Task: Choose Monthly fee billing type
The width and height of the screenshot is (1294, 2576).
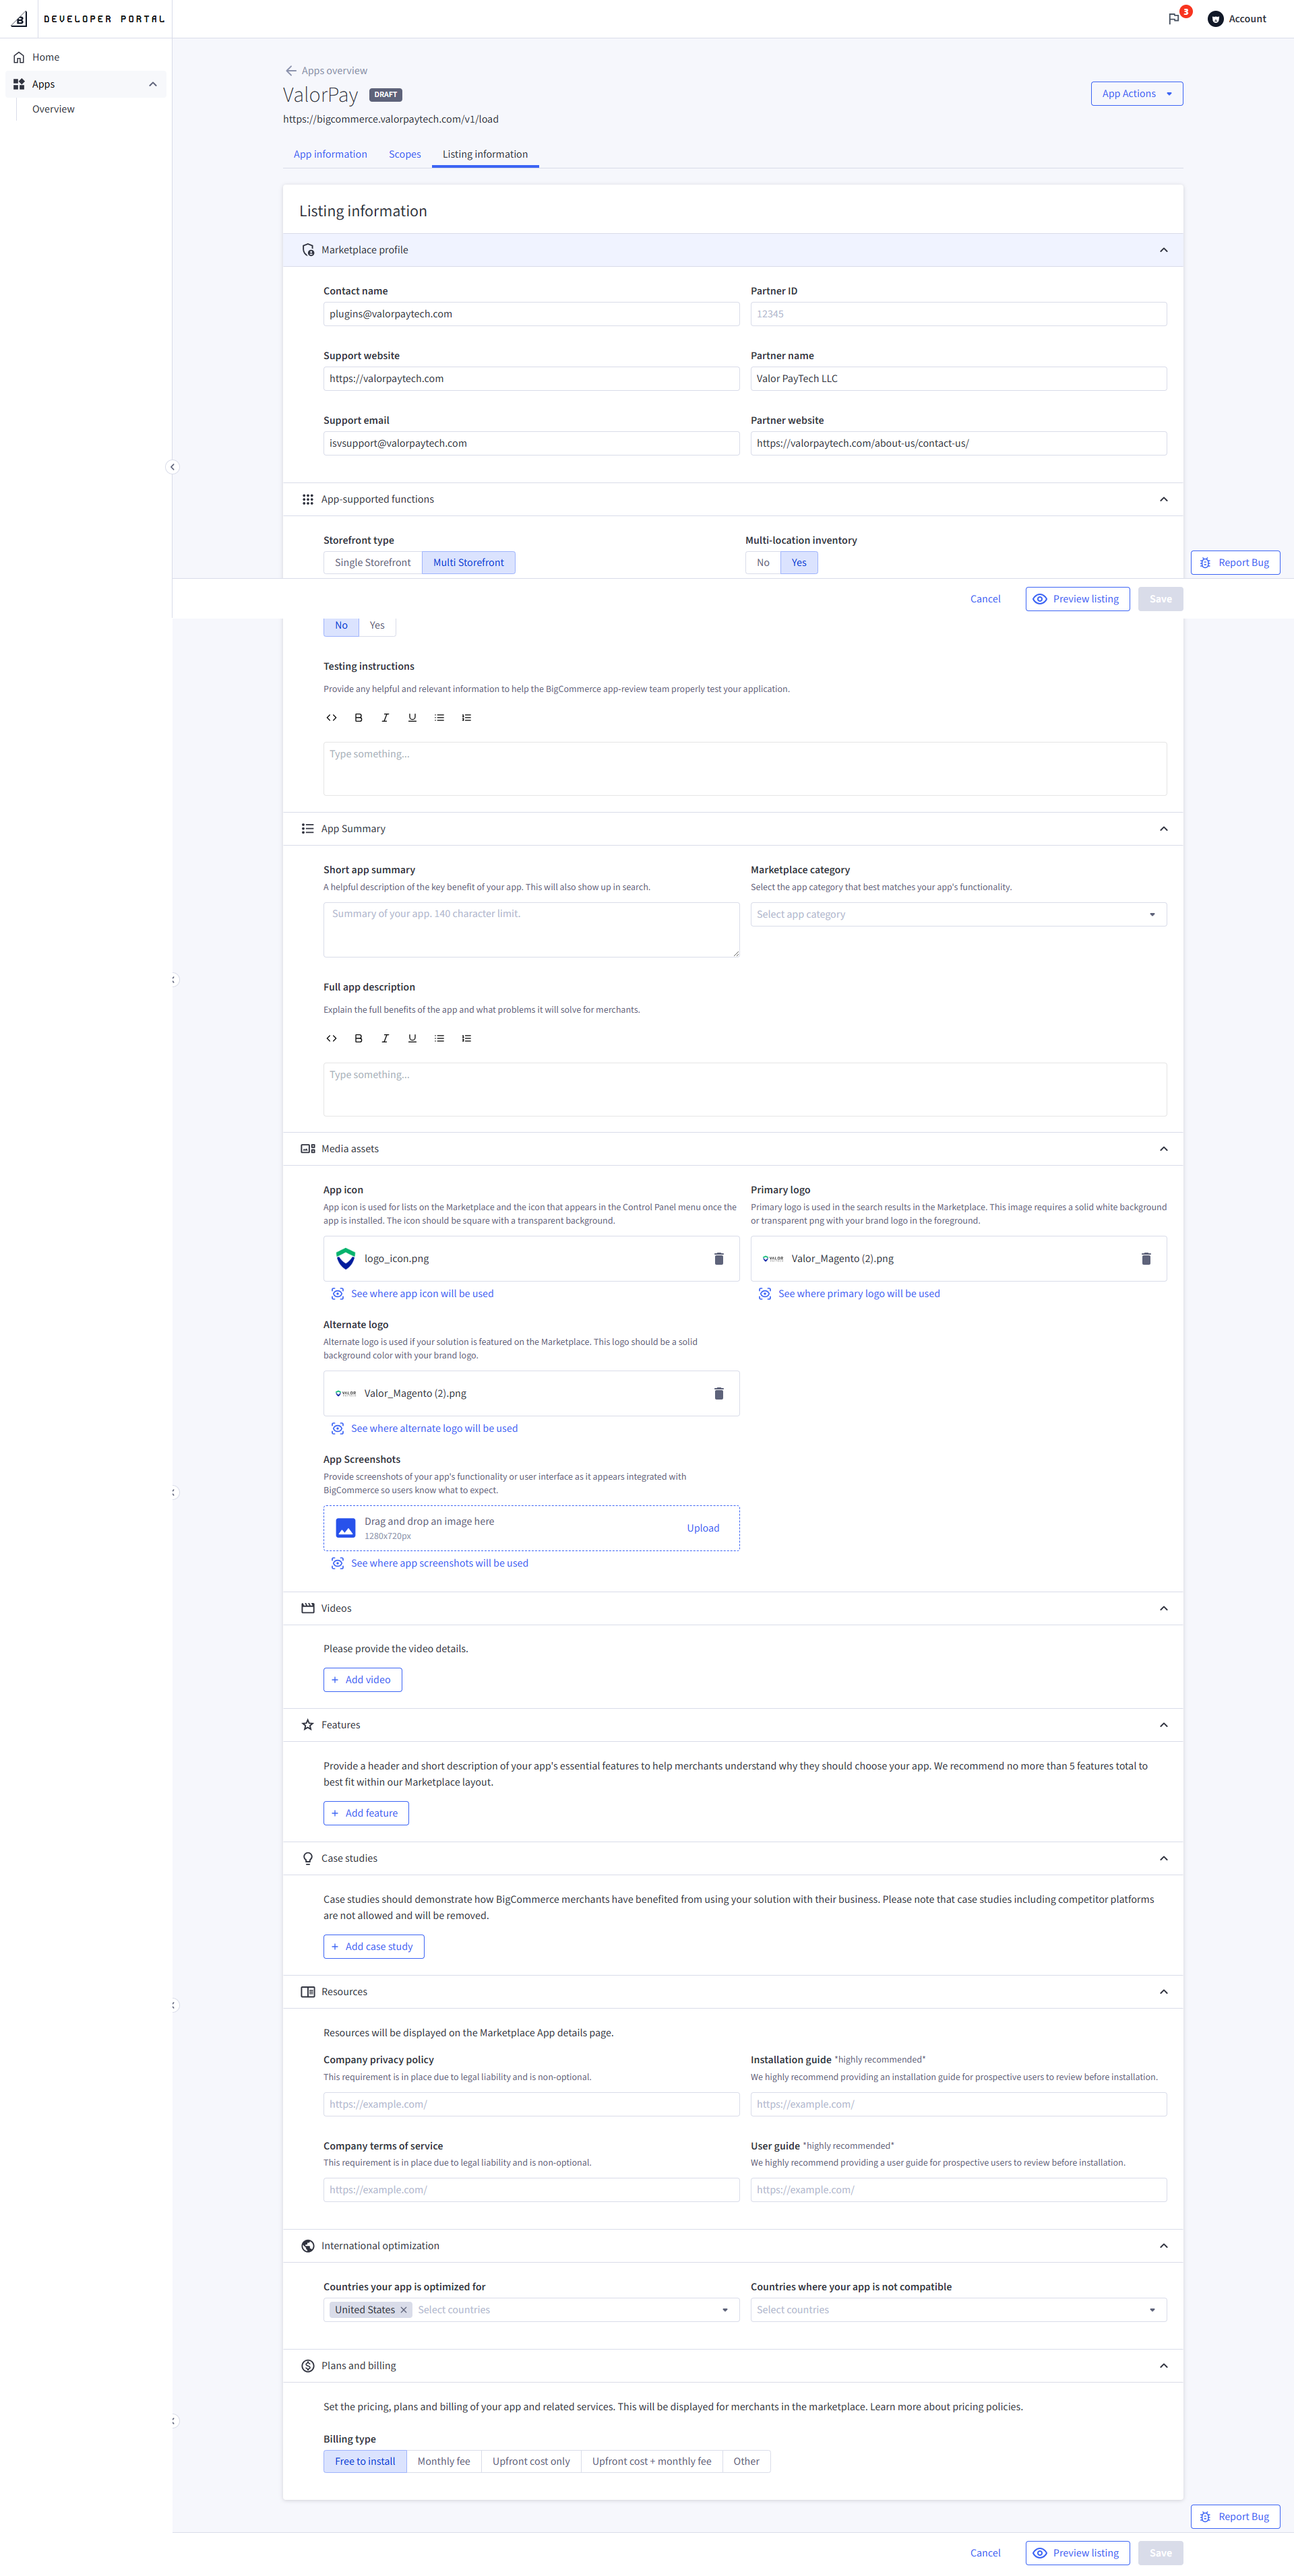Action: coord(444,2462)
